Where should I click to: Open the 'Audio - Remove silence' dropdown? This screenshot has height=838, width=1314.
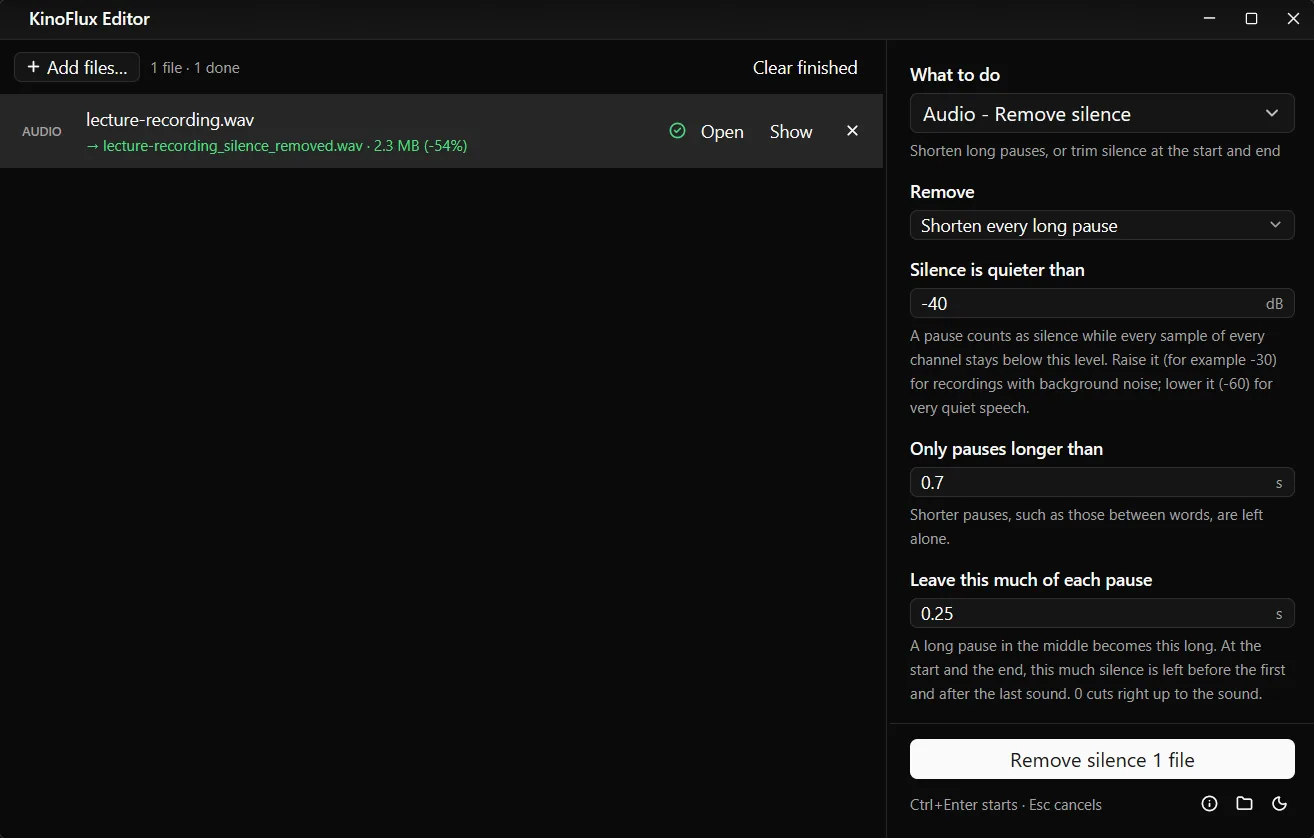1102,114
